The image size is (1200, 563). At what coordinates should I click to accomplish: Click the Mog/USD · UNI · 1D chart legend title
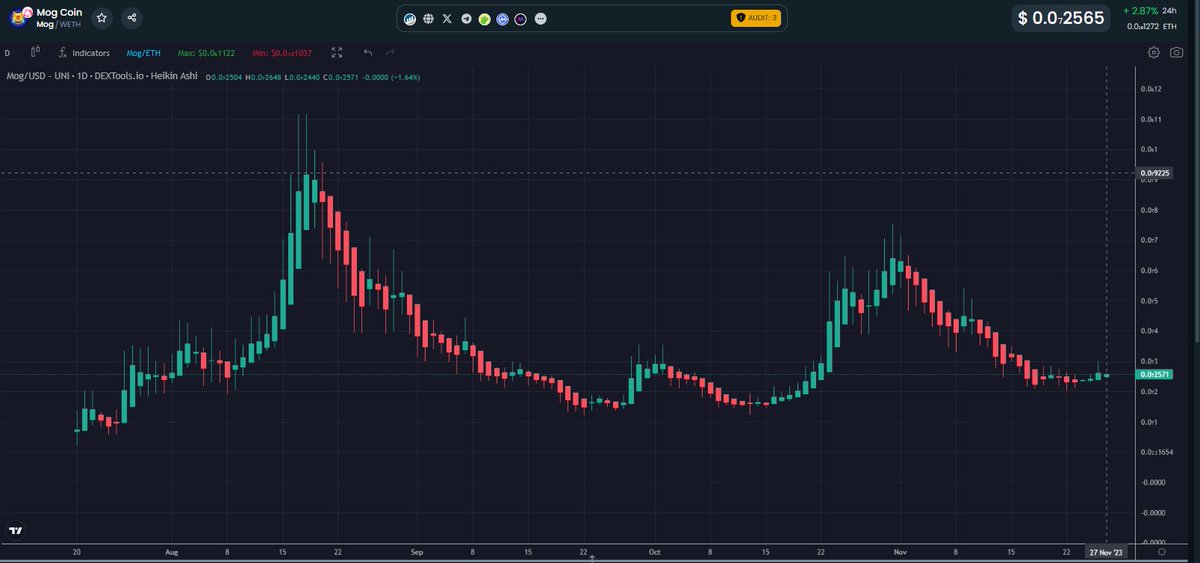[x=102, y=76]
